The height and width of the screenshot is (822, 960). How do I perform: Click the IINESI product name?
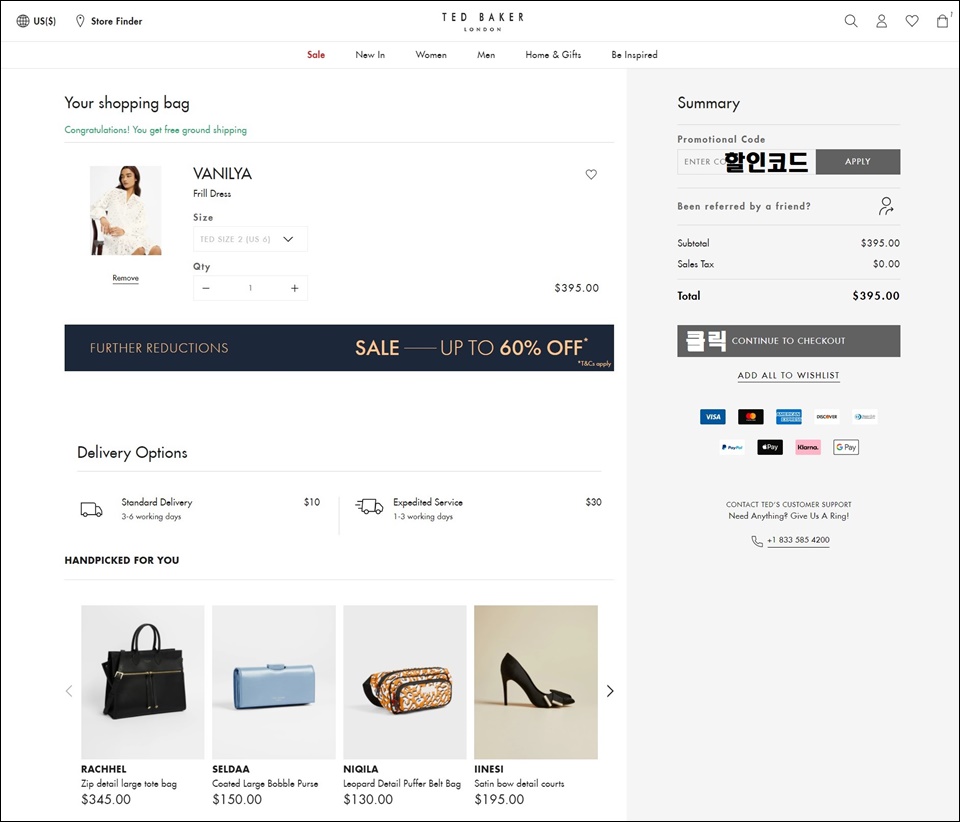489,769
